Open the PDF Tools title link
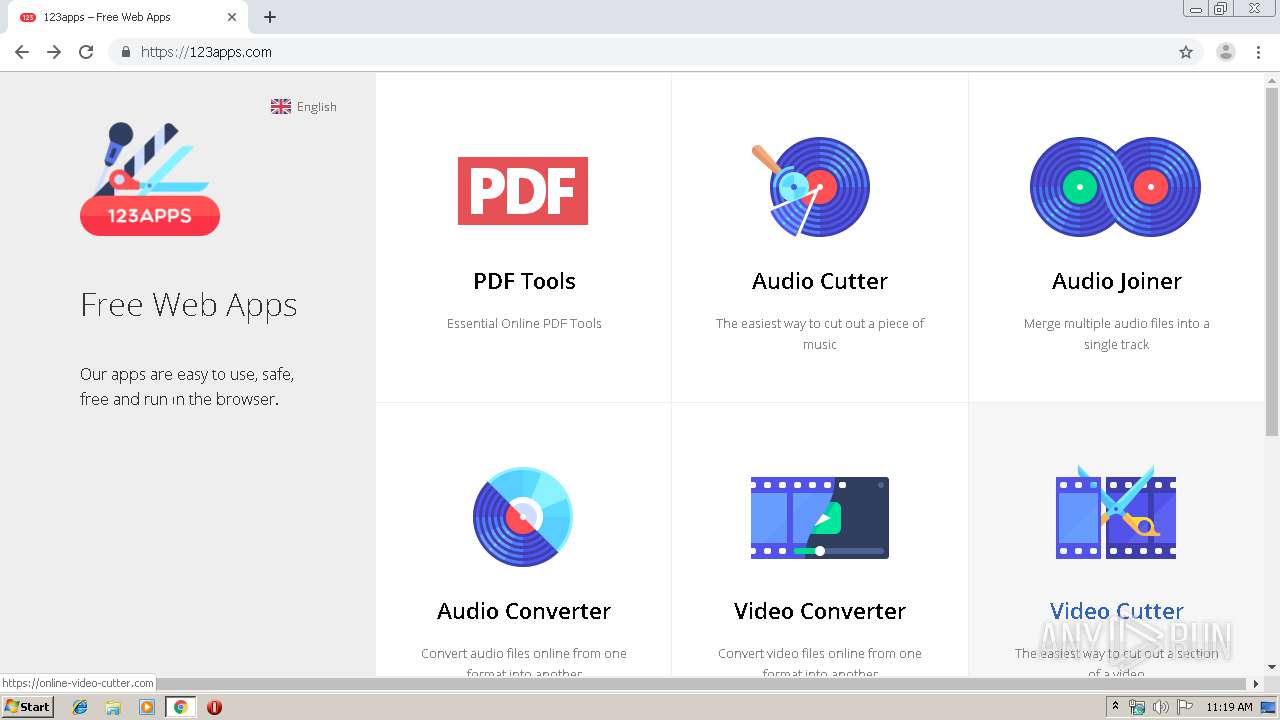This screenshot has height=720, width=1280. click(524, 281)
